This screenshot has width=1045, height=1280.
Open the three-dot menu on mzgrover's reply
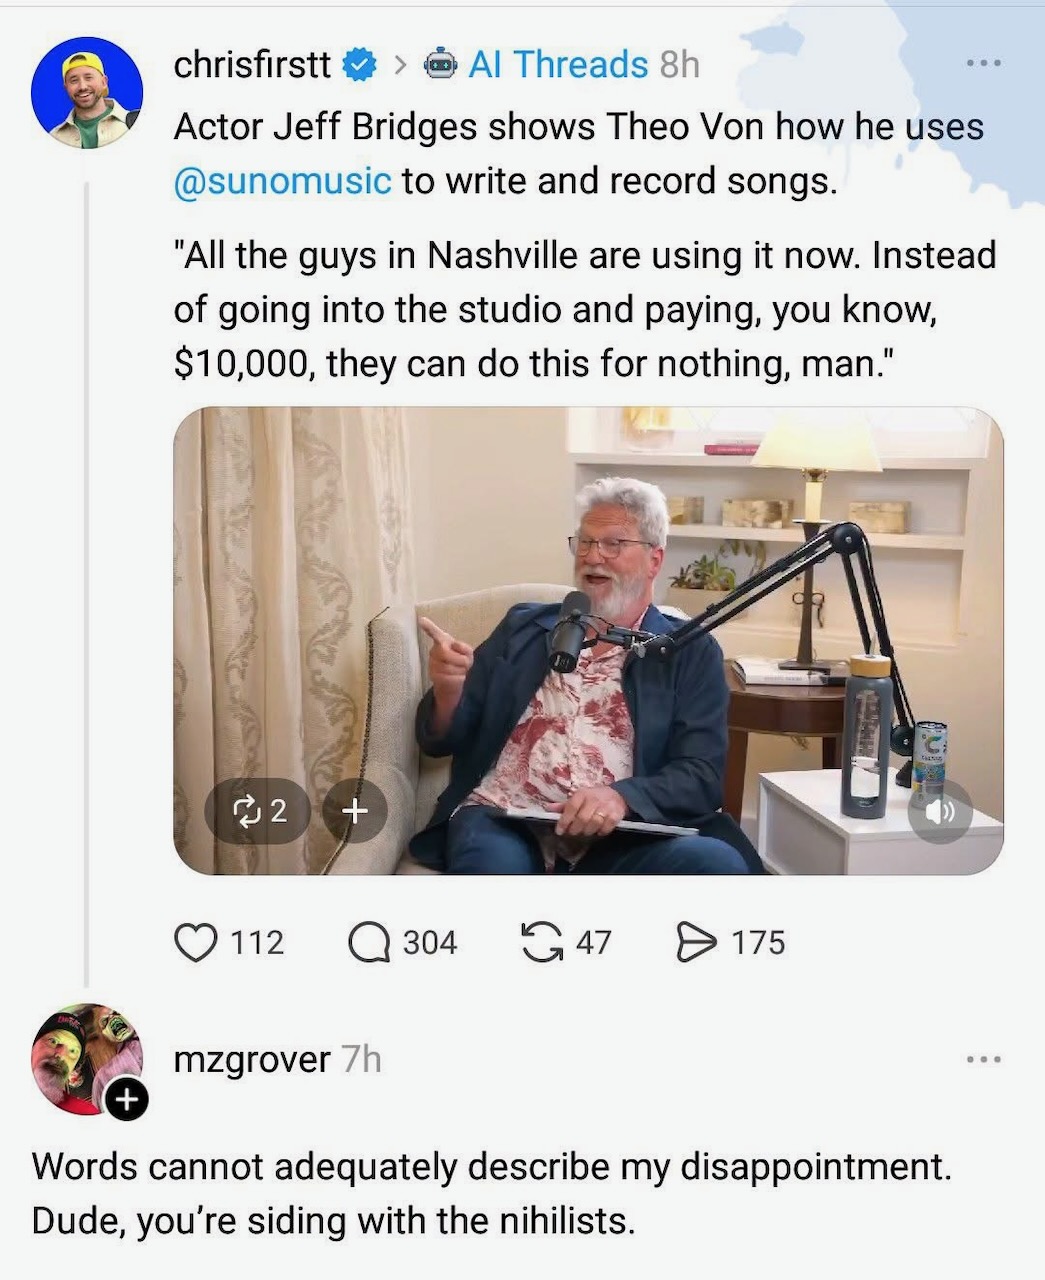click(983, 1059)
